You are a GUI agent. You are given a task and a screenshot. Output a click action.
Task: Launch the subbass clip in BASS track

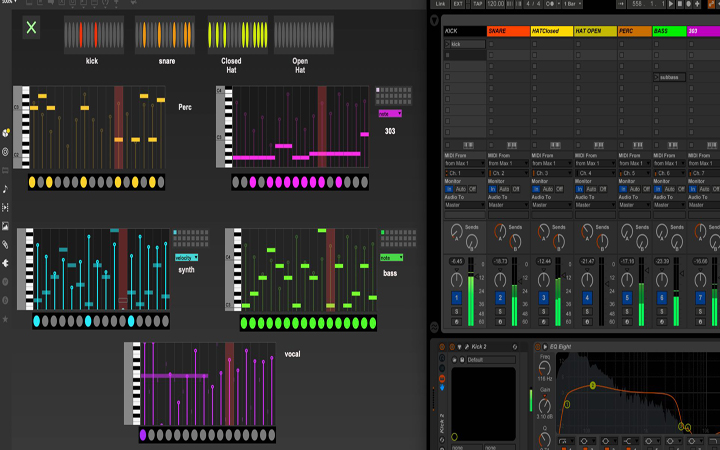click(x=657, y=77)
